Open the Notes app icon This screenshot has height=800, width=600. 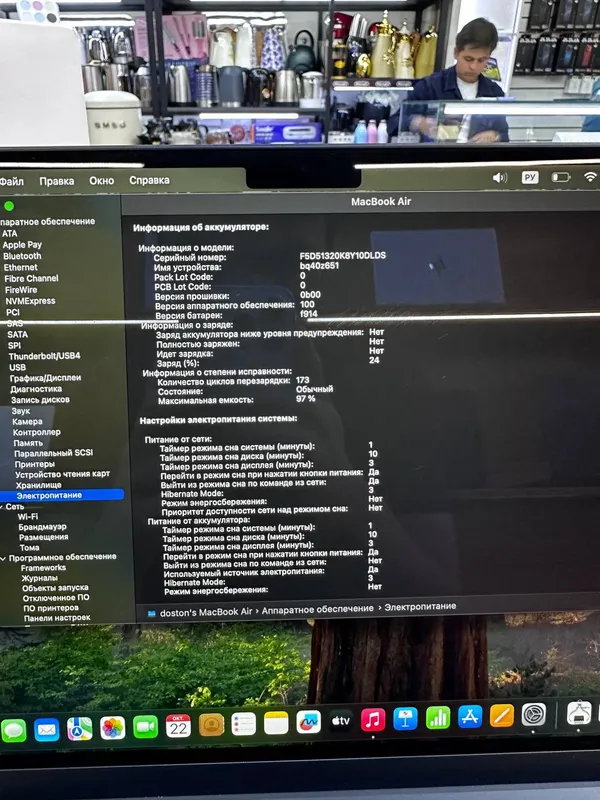click(276, 723)
